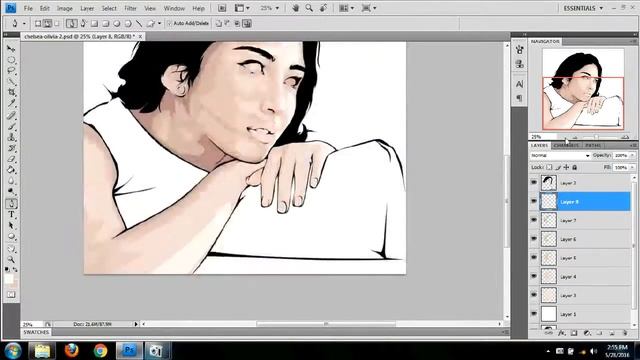Image resolution: width=640 pixels, height=360 pixels.
Task: Open the blend mode dropdown set to Normal
Action: [560, 156]
